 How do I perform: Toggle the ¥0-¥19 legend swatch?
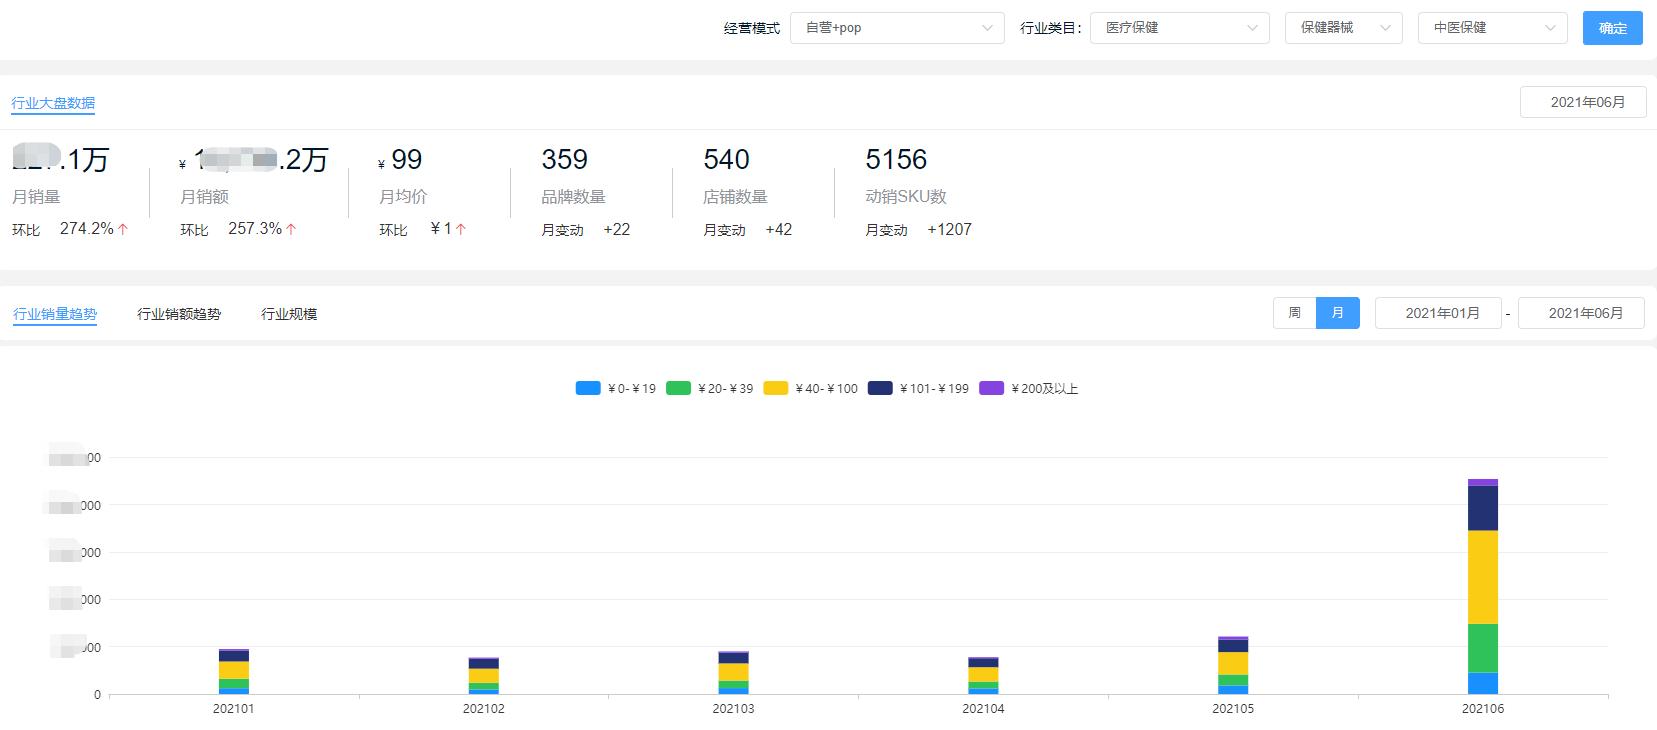588,388
